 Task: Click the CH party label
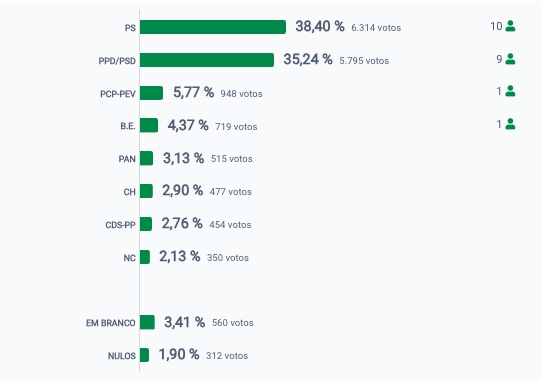[129, 192]
